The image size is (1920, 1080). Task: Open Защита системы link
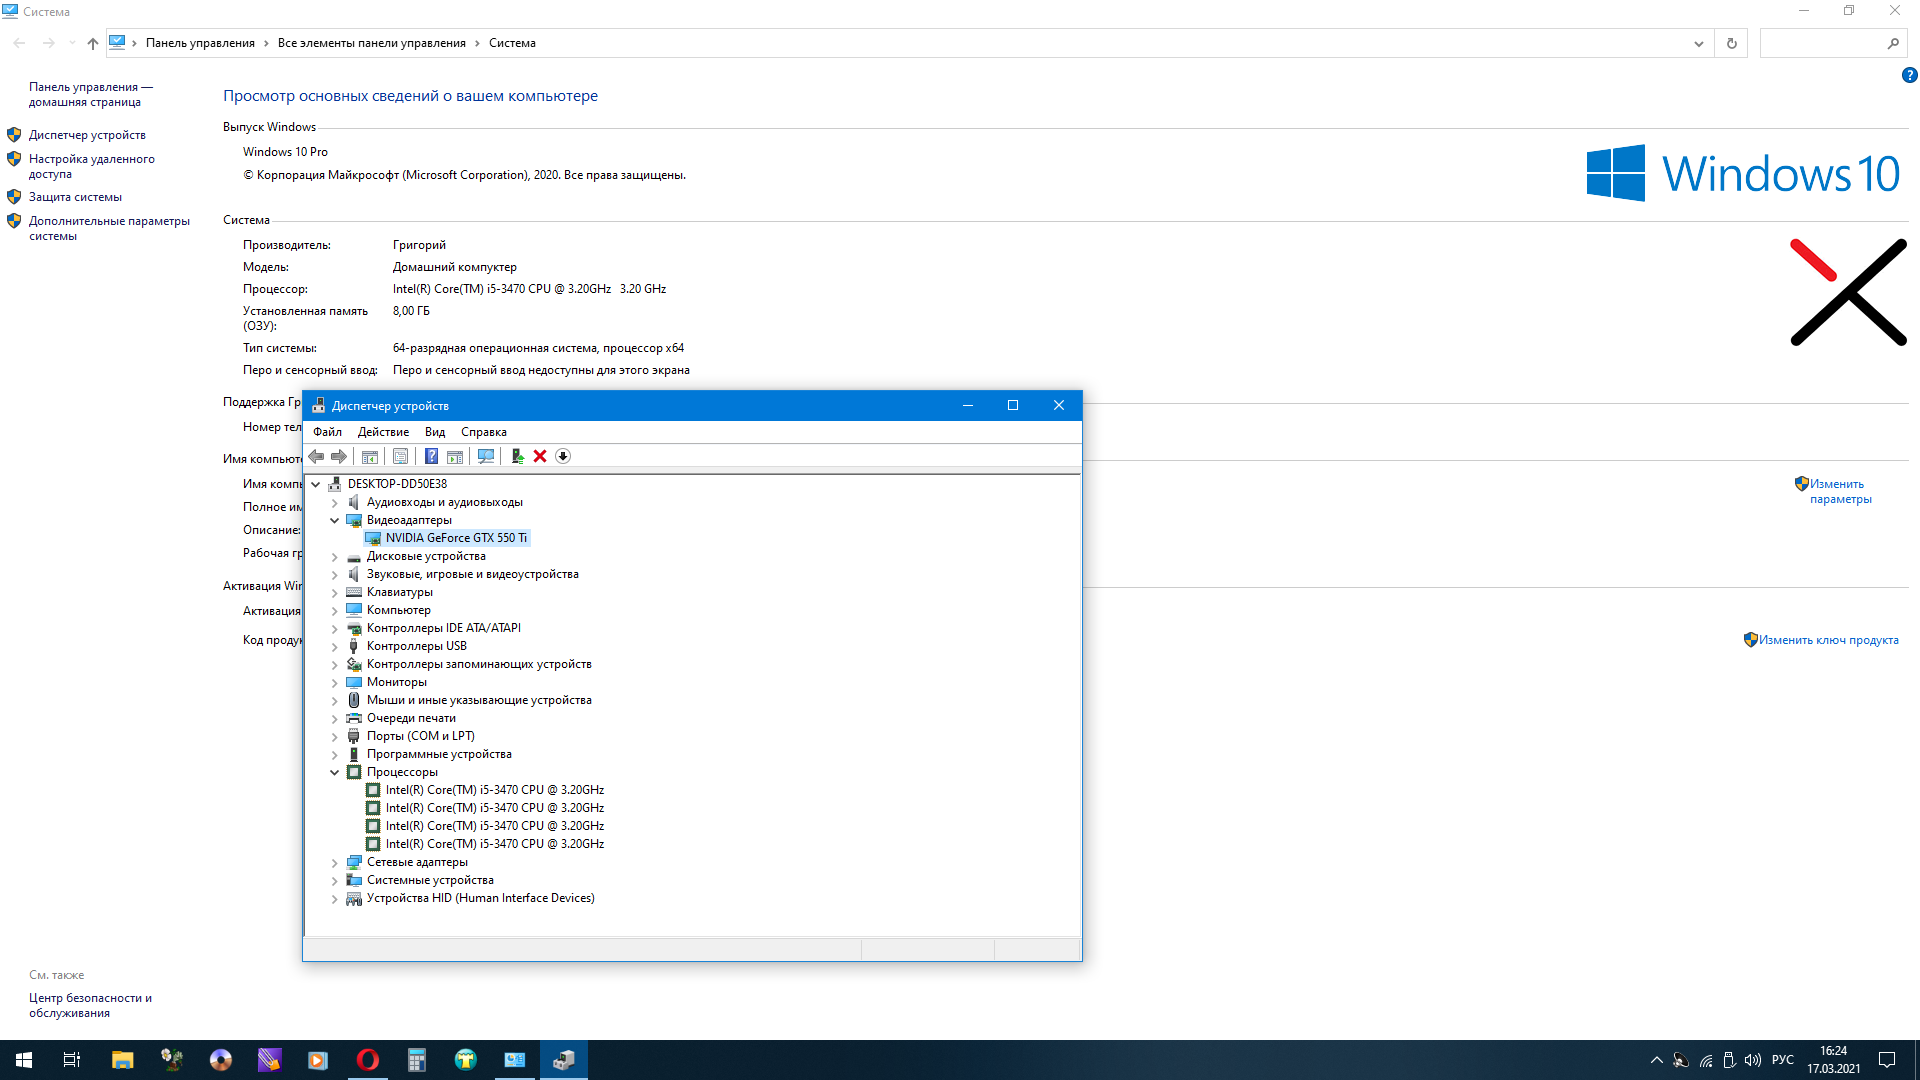coord(75,197)
